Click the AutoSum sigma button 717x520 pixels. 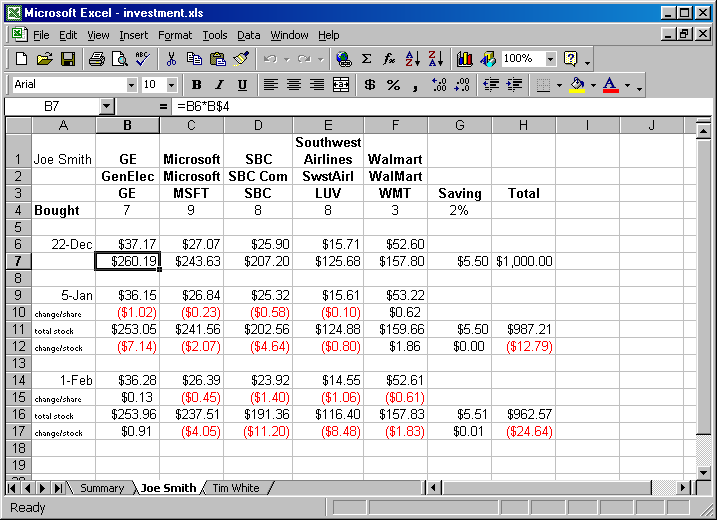point(366,59)
